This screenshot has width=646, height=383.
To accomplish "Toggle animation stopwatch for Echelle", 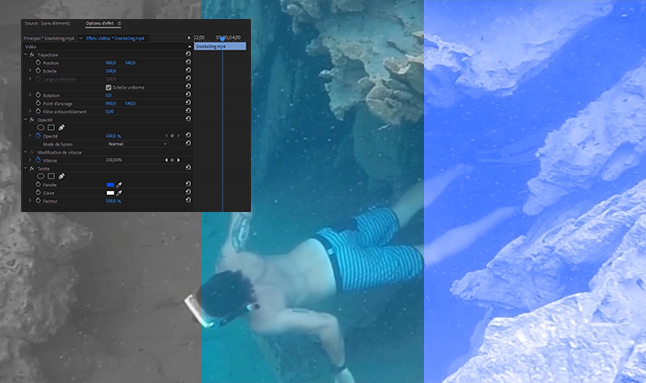I will (x=38, y=71).
